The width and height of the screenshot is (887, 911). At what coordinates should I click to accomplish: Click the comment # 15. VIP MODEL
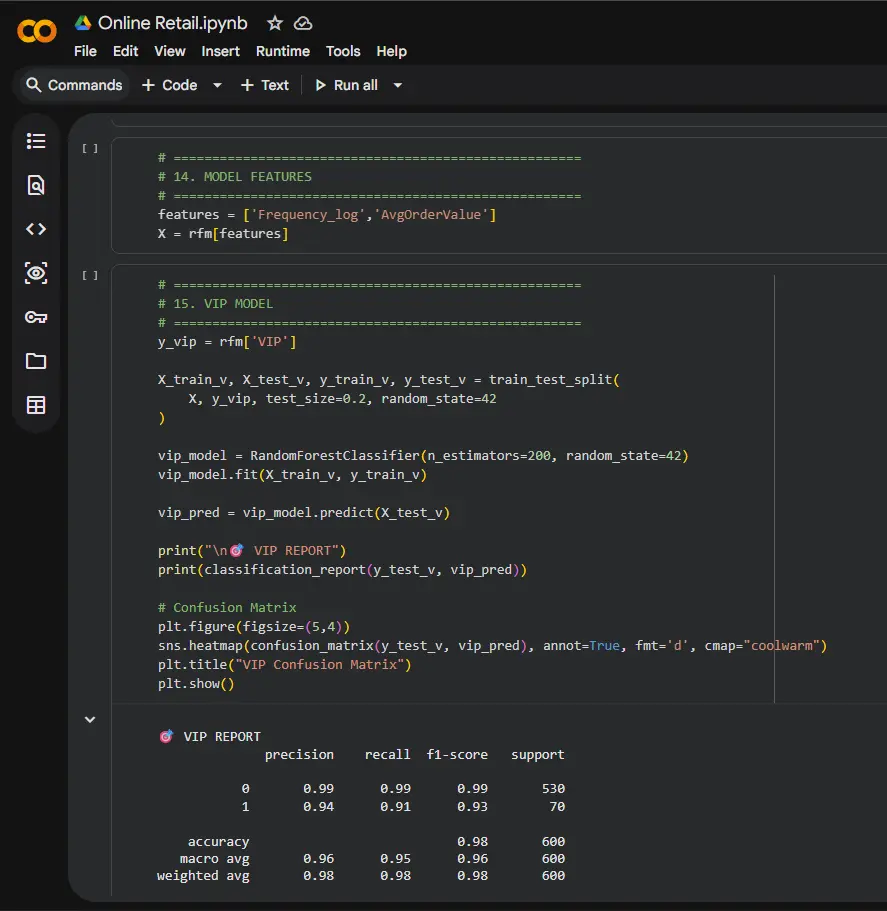216,304
